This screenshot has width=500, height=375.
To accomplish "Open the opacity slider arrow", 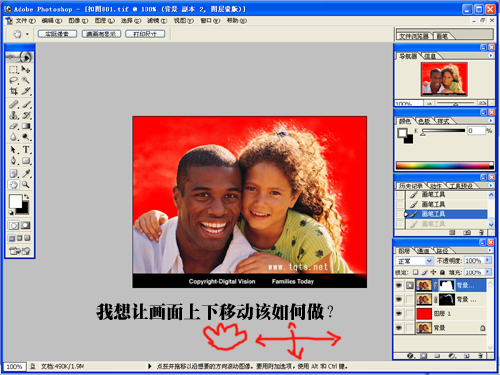I will point(488,260).
